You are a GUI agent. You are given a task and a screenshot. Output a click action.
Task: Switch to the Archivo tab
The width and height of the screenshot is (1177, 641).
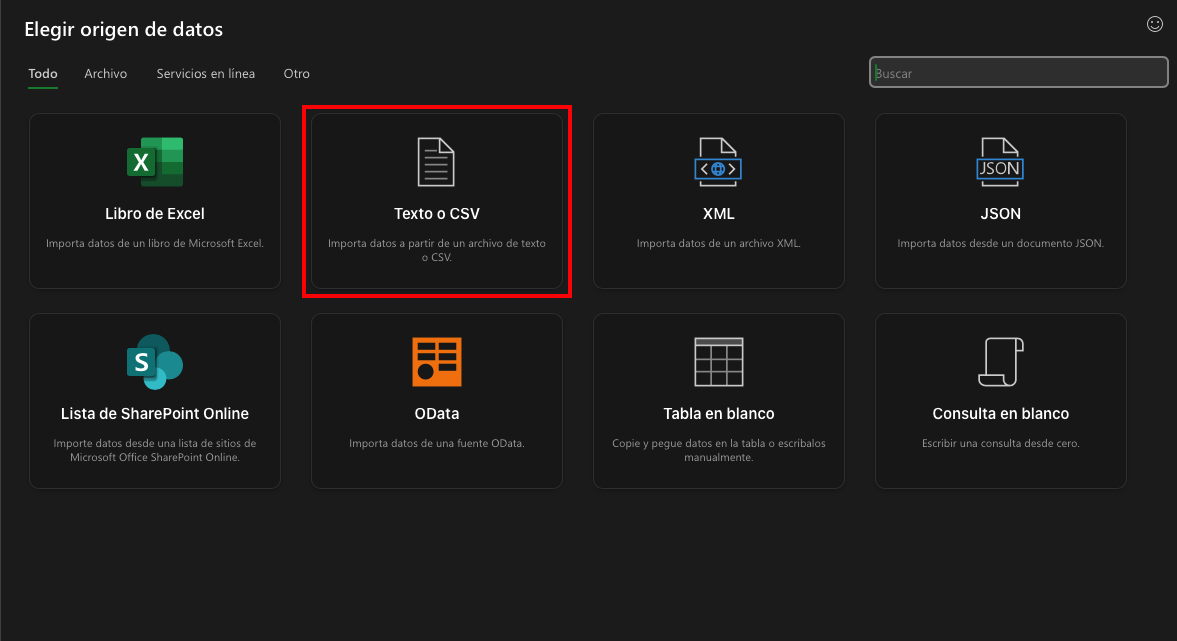[x=105, y=74]
